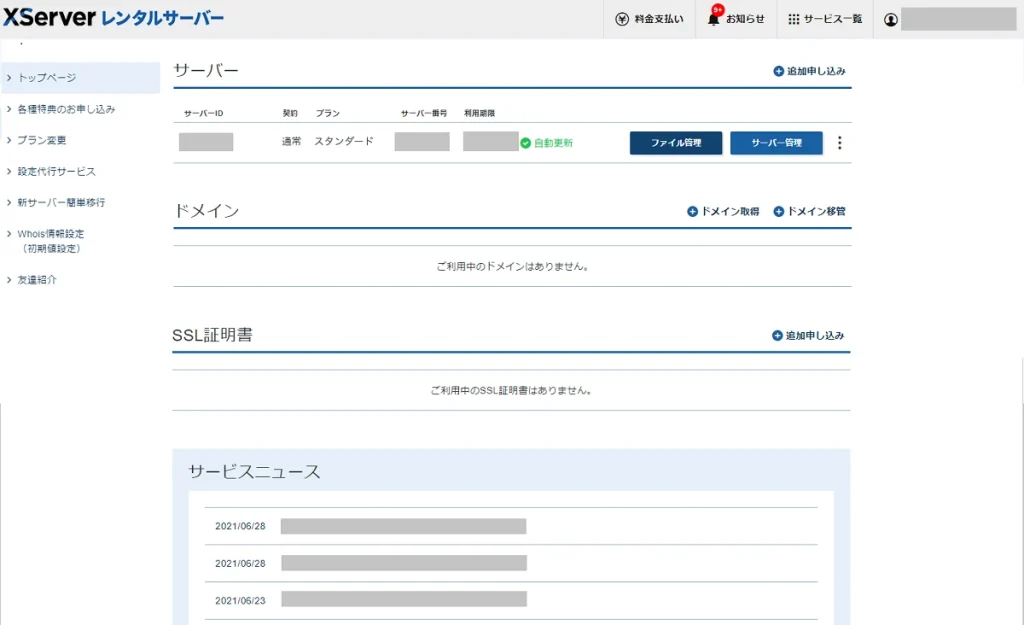Open 設定代行サービス in the sidebar
The image size is (1024, 625).
(56, 172)
